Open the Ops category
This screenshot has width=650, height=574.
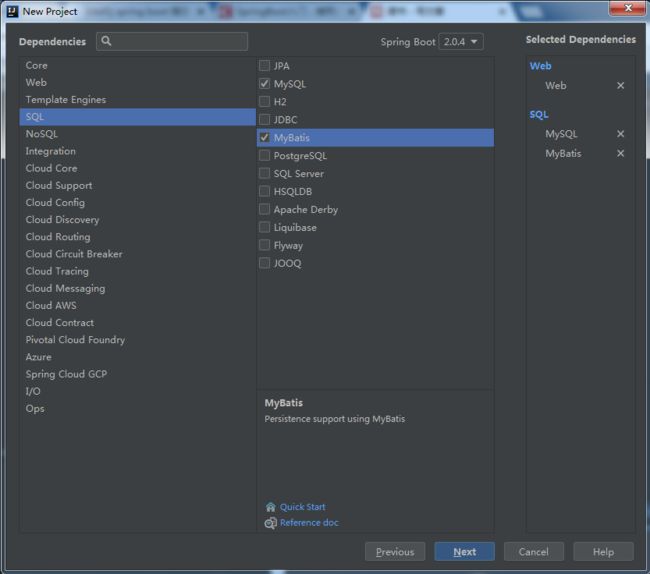[138, 408]
